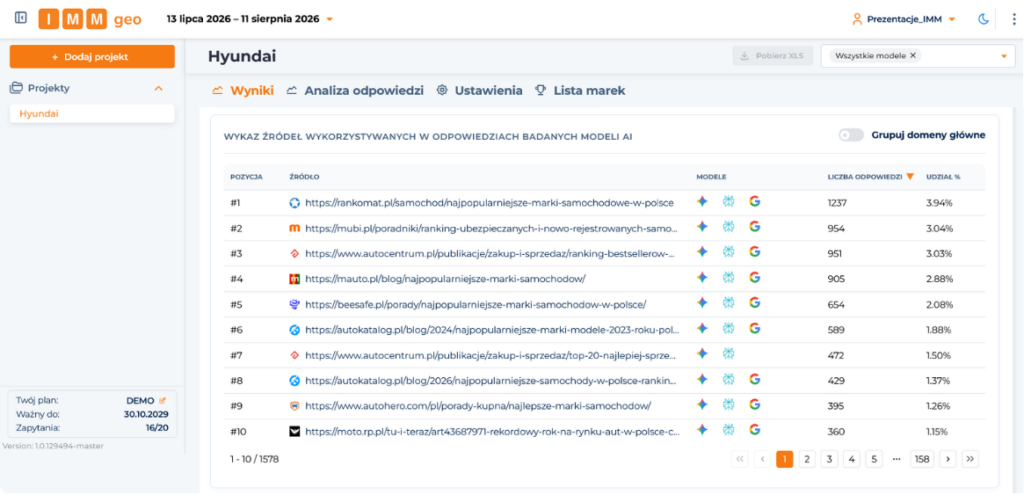The image size is (1024, 502).
Task: Select the Hyundai project in the sidebar
Action: (x=92, y=114)
